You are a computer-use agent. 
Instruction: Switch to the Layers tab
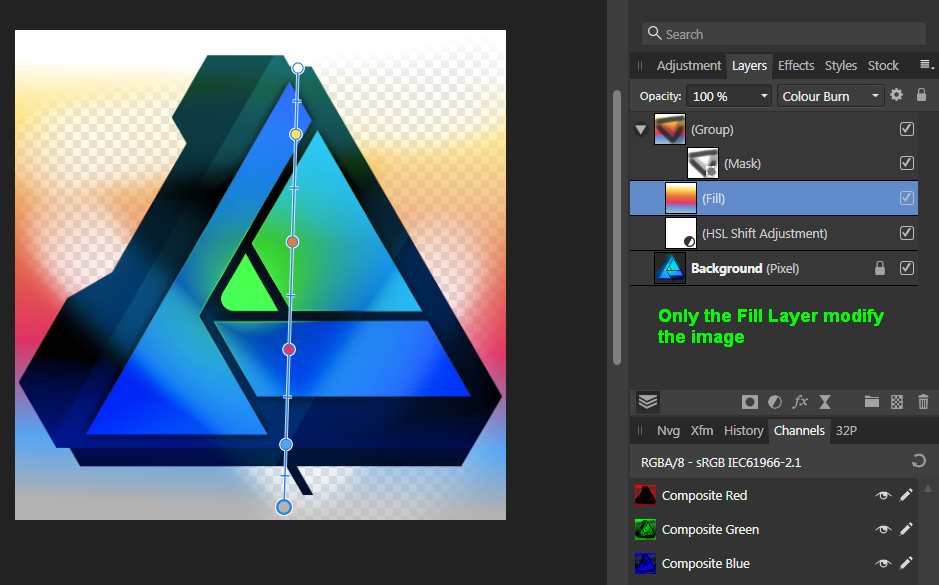click(749, 65)
